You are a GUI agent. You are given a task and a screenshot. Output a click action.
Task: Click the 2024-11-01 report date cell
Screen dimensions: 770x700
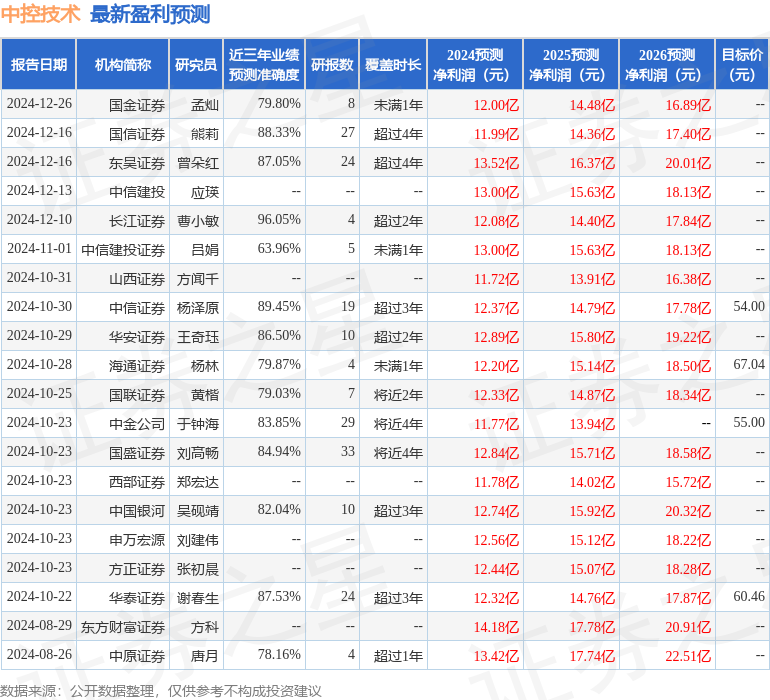click(39, 249)
